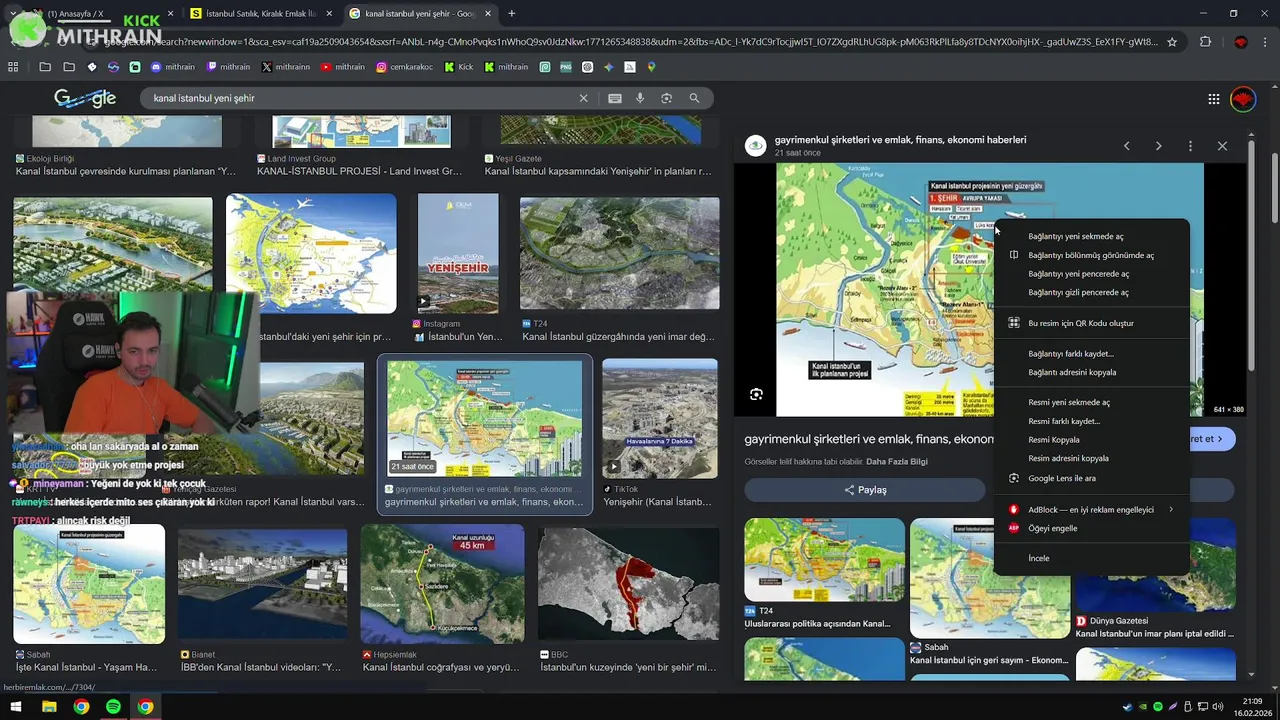The height and width of the screenshot is (720, 1280).
Task: Open the Google apps grid
Action: tap(1214, 99)
